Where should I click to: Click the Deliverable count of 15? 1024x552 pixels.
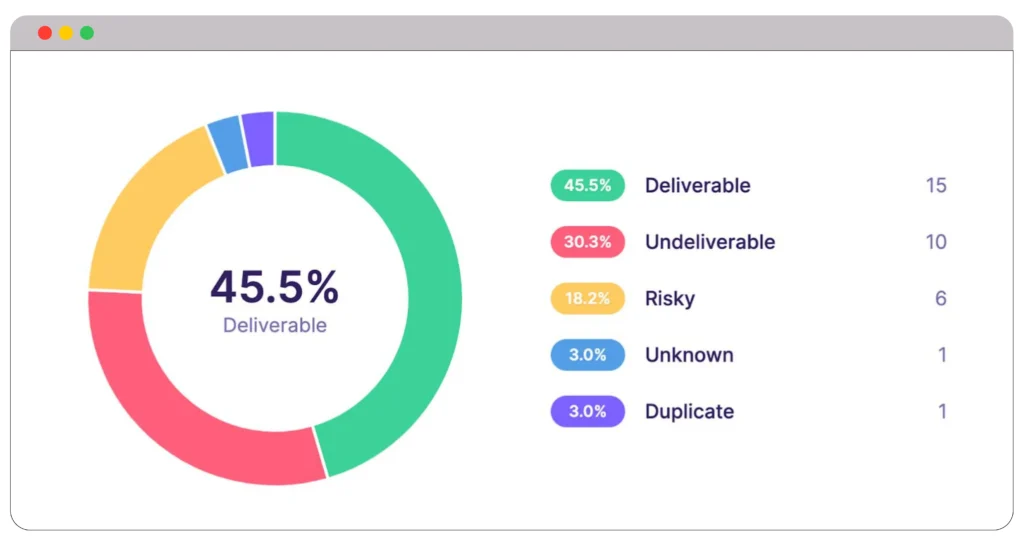click(x=935, y=185)
